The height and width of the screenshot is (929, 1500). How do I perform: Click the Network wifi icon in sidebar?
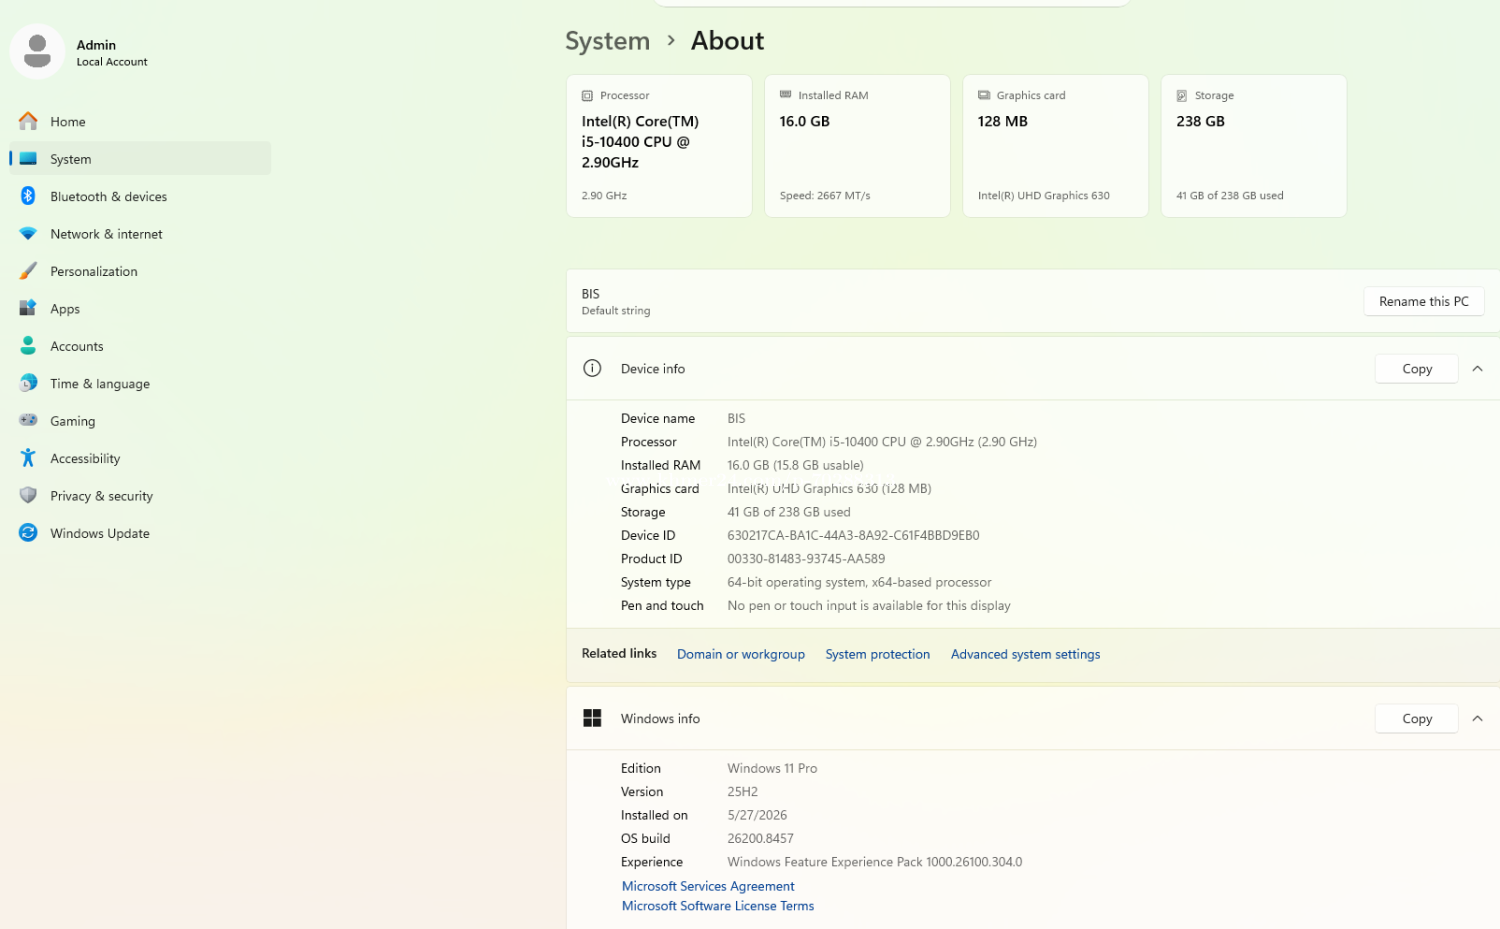[x=28, y=234]
